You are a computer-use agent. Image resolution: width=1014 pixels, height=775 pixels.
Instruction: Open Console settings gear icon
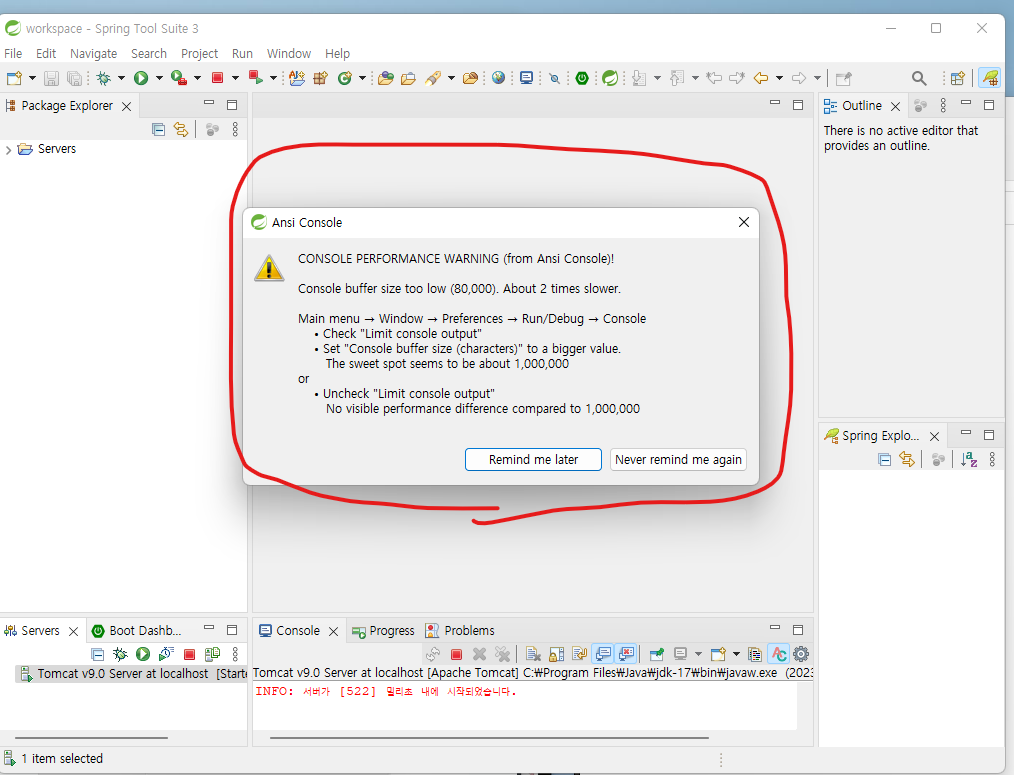(801, 654)
